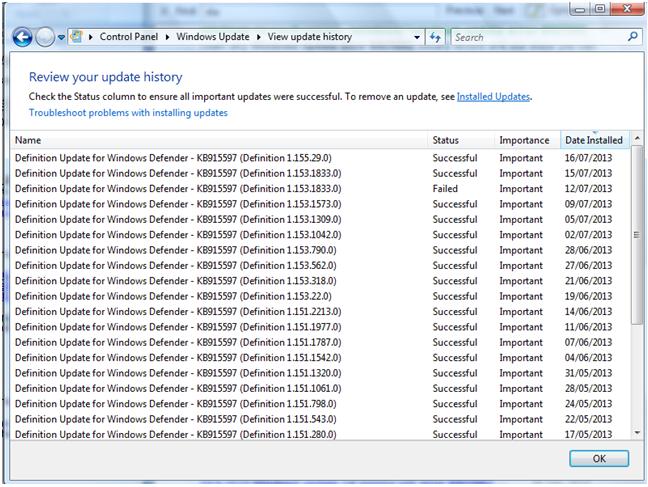Click the Review your update history heading

coord(105,77)
